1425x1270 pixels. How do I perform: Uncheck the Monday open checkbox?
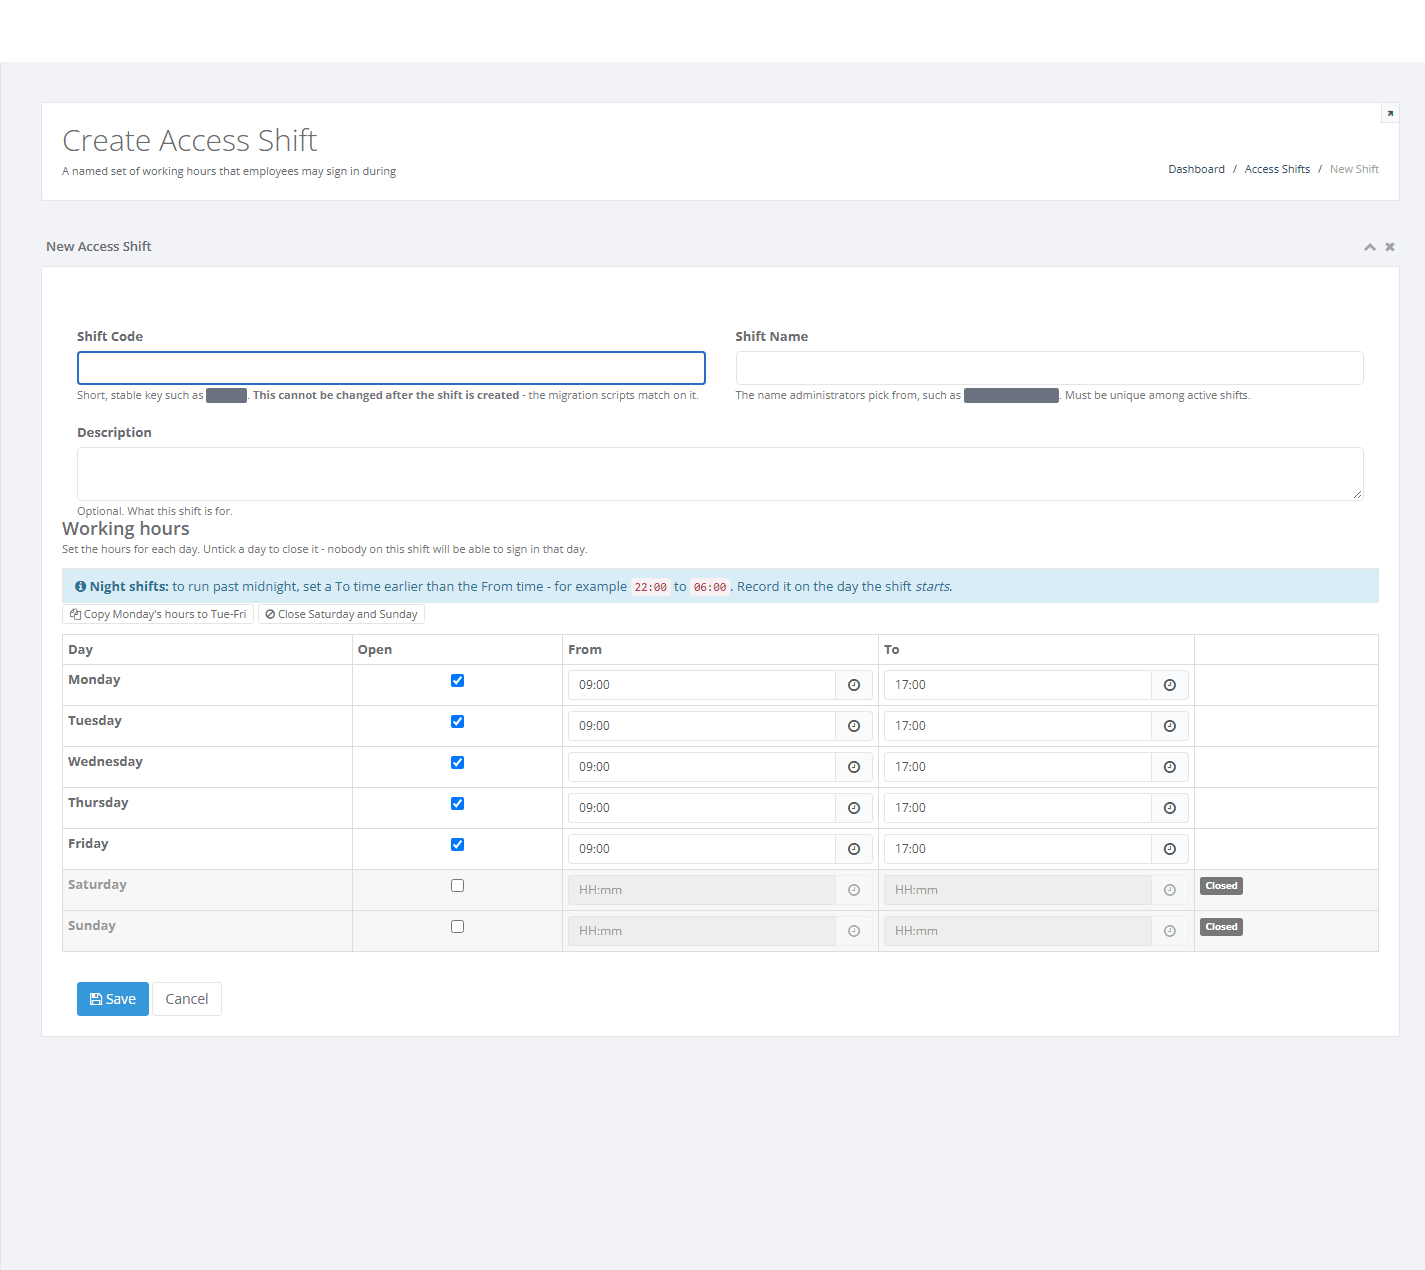pyautogui.click(x=457, y=681)
